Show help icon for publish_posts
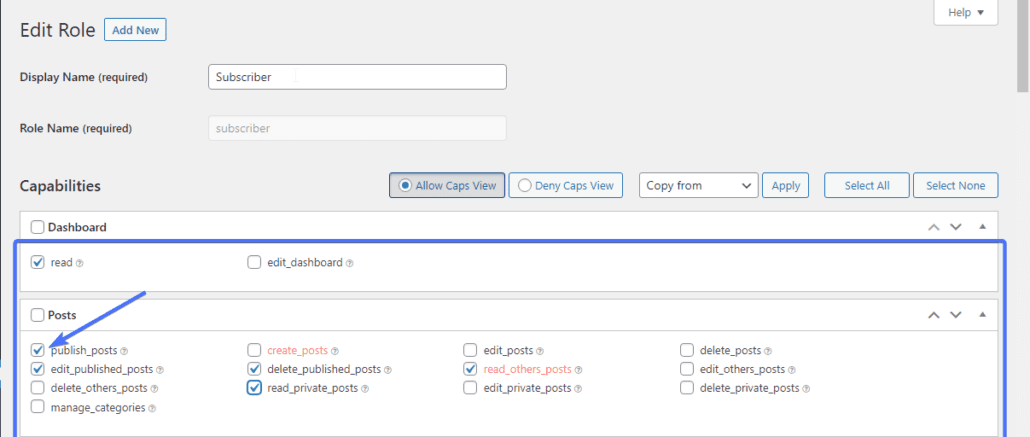 pos(124,351)
